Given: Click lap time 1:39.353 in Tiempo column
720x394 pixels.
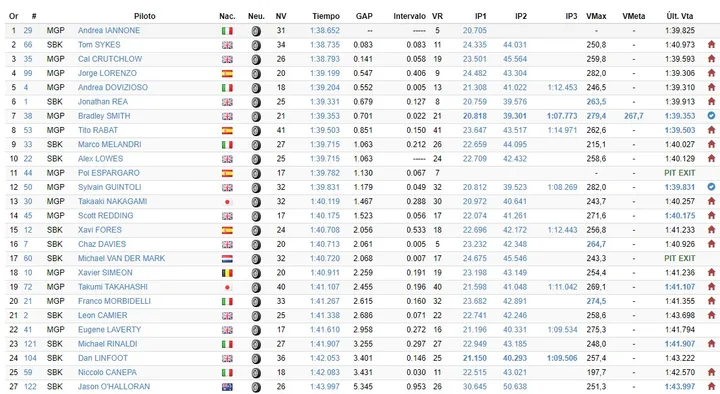Looking at the screenshot, I should click(x=325, y=116).
